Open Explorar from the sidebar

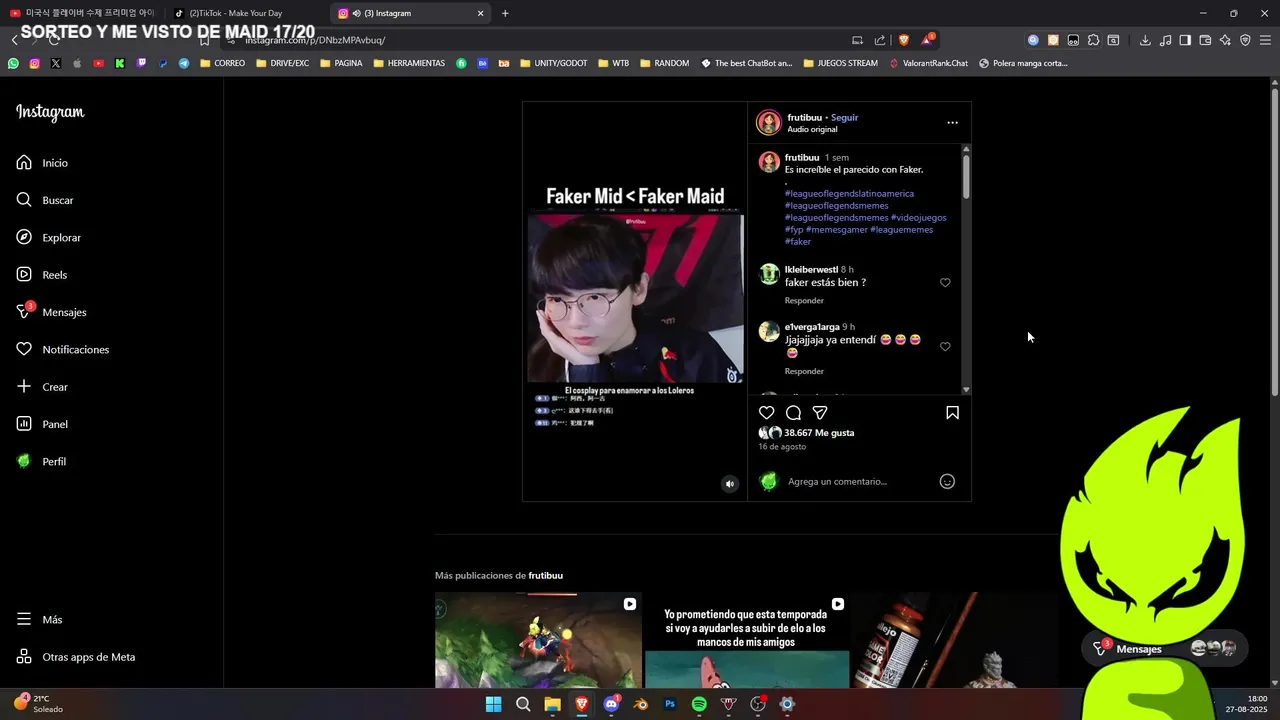tap(48, 237)
